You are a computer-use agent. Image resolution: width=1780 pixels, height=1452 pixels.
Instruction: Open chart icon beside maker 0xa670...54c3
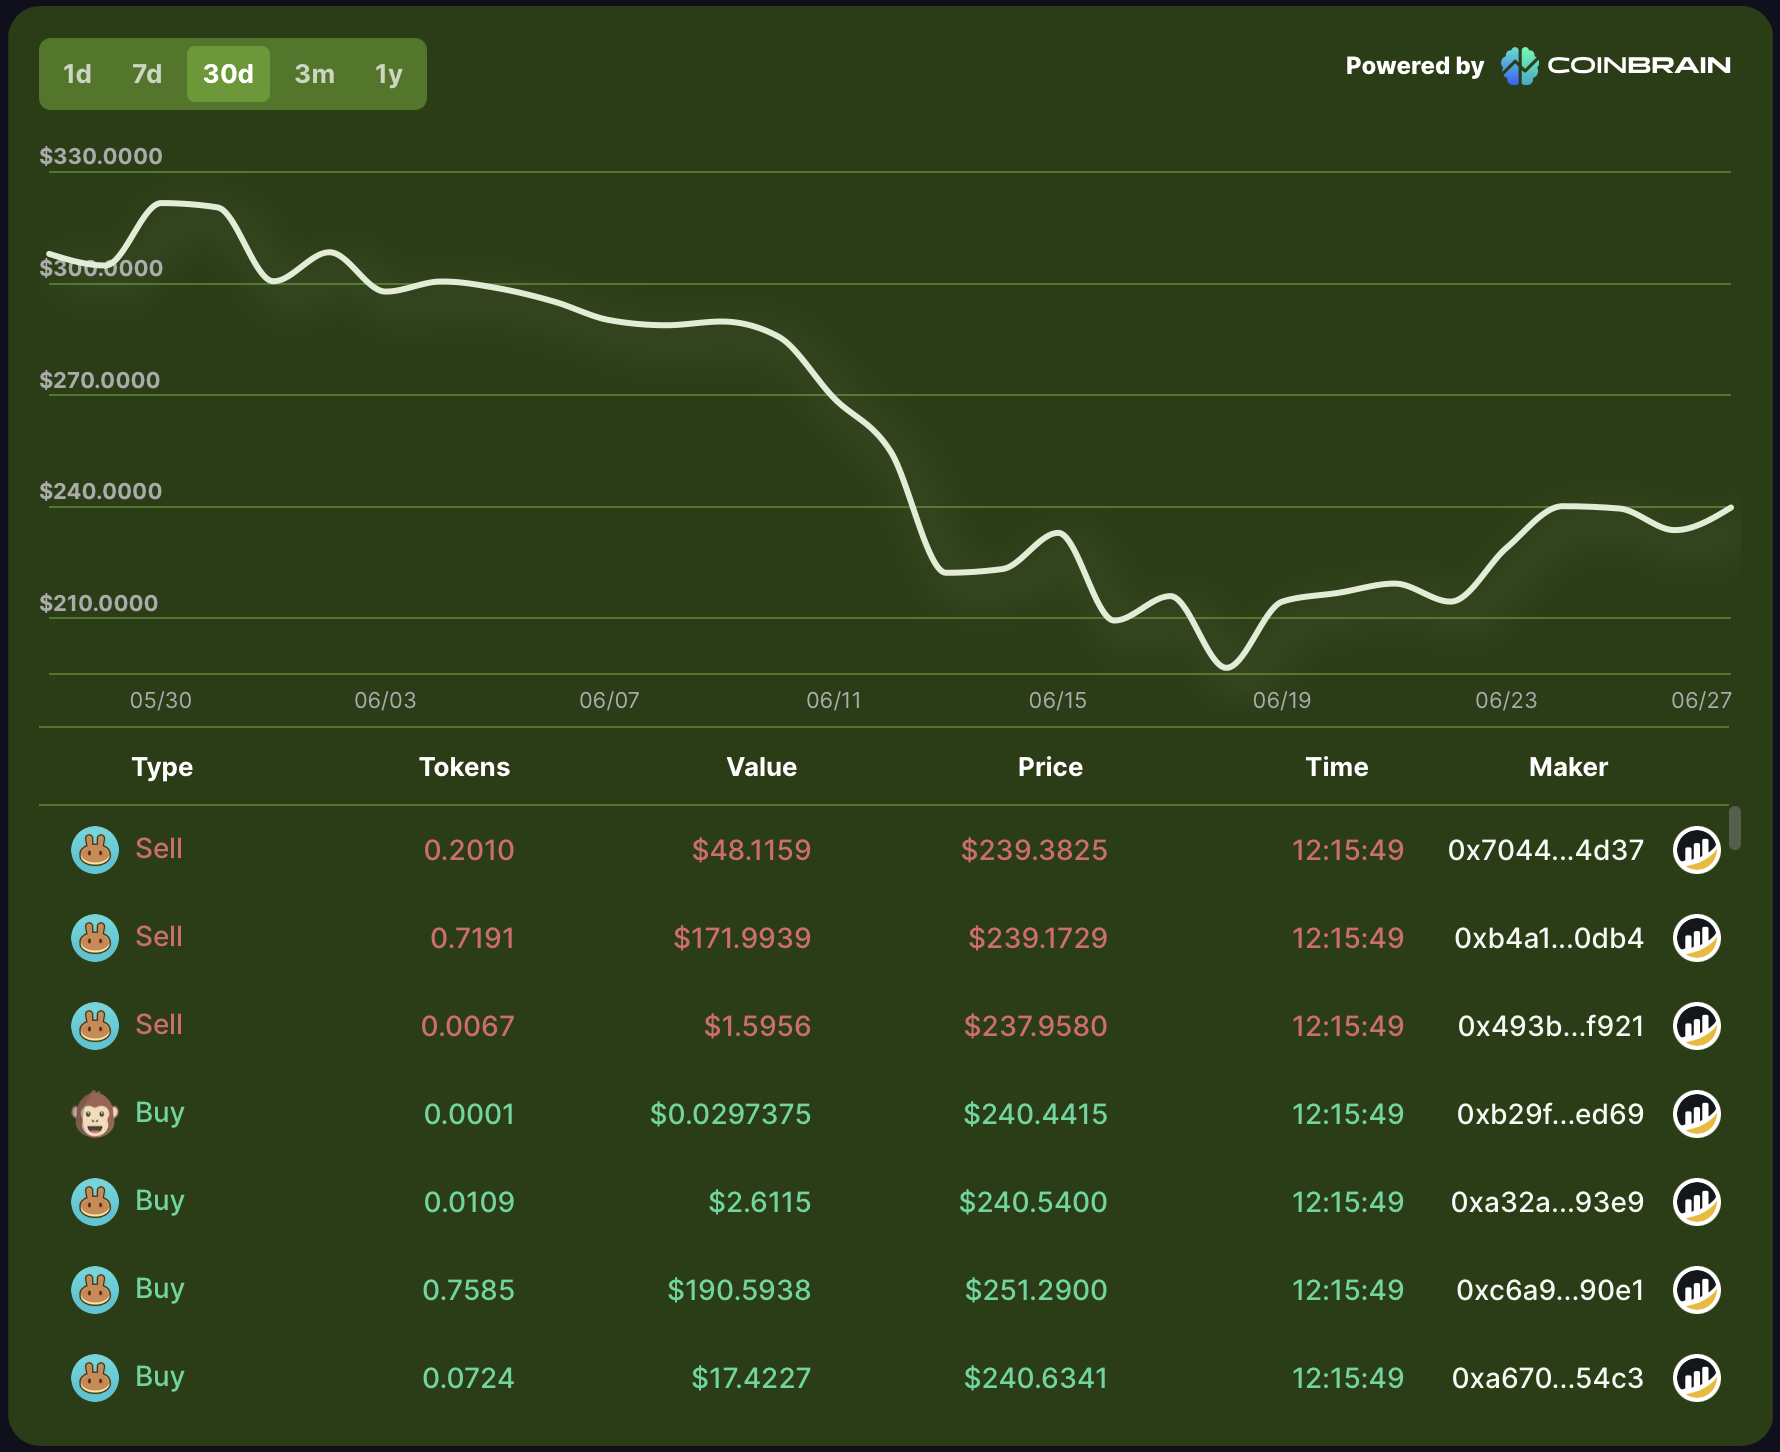coord(1697,1378)
